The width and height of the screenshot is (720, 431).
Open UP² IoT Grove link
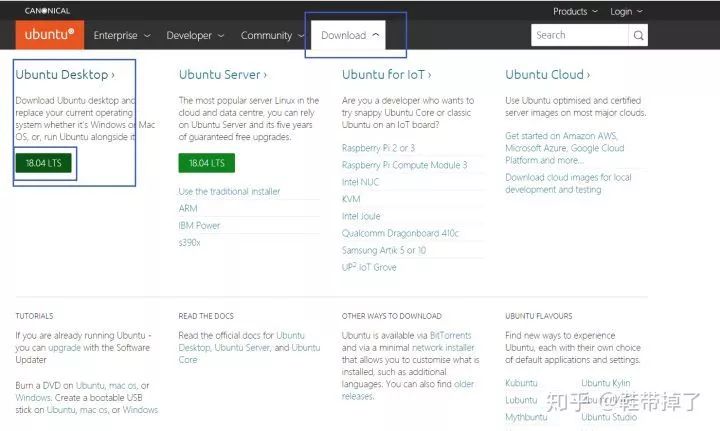pyautogui.click(x=369, y=267)
